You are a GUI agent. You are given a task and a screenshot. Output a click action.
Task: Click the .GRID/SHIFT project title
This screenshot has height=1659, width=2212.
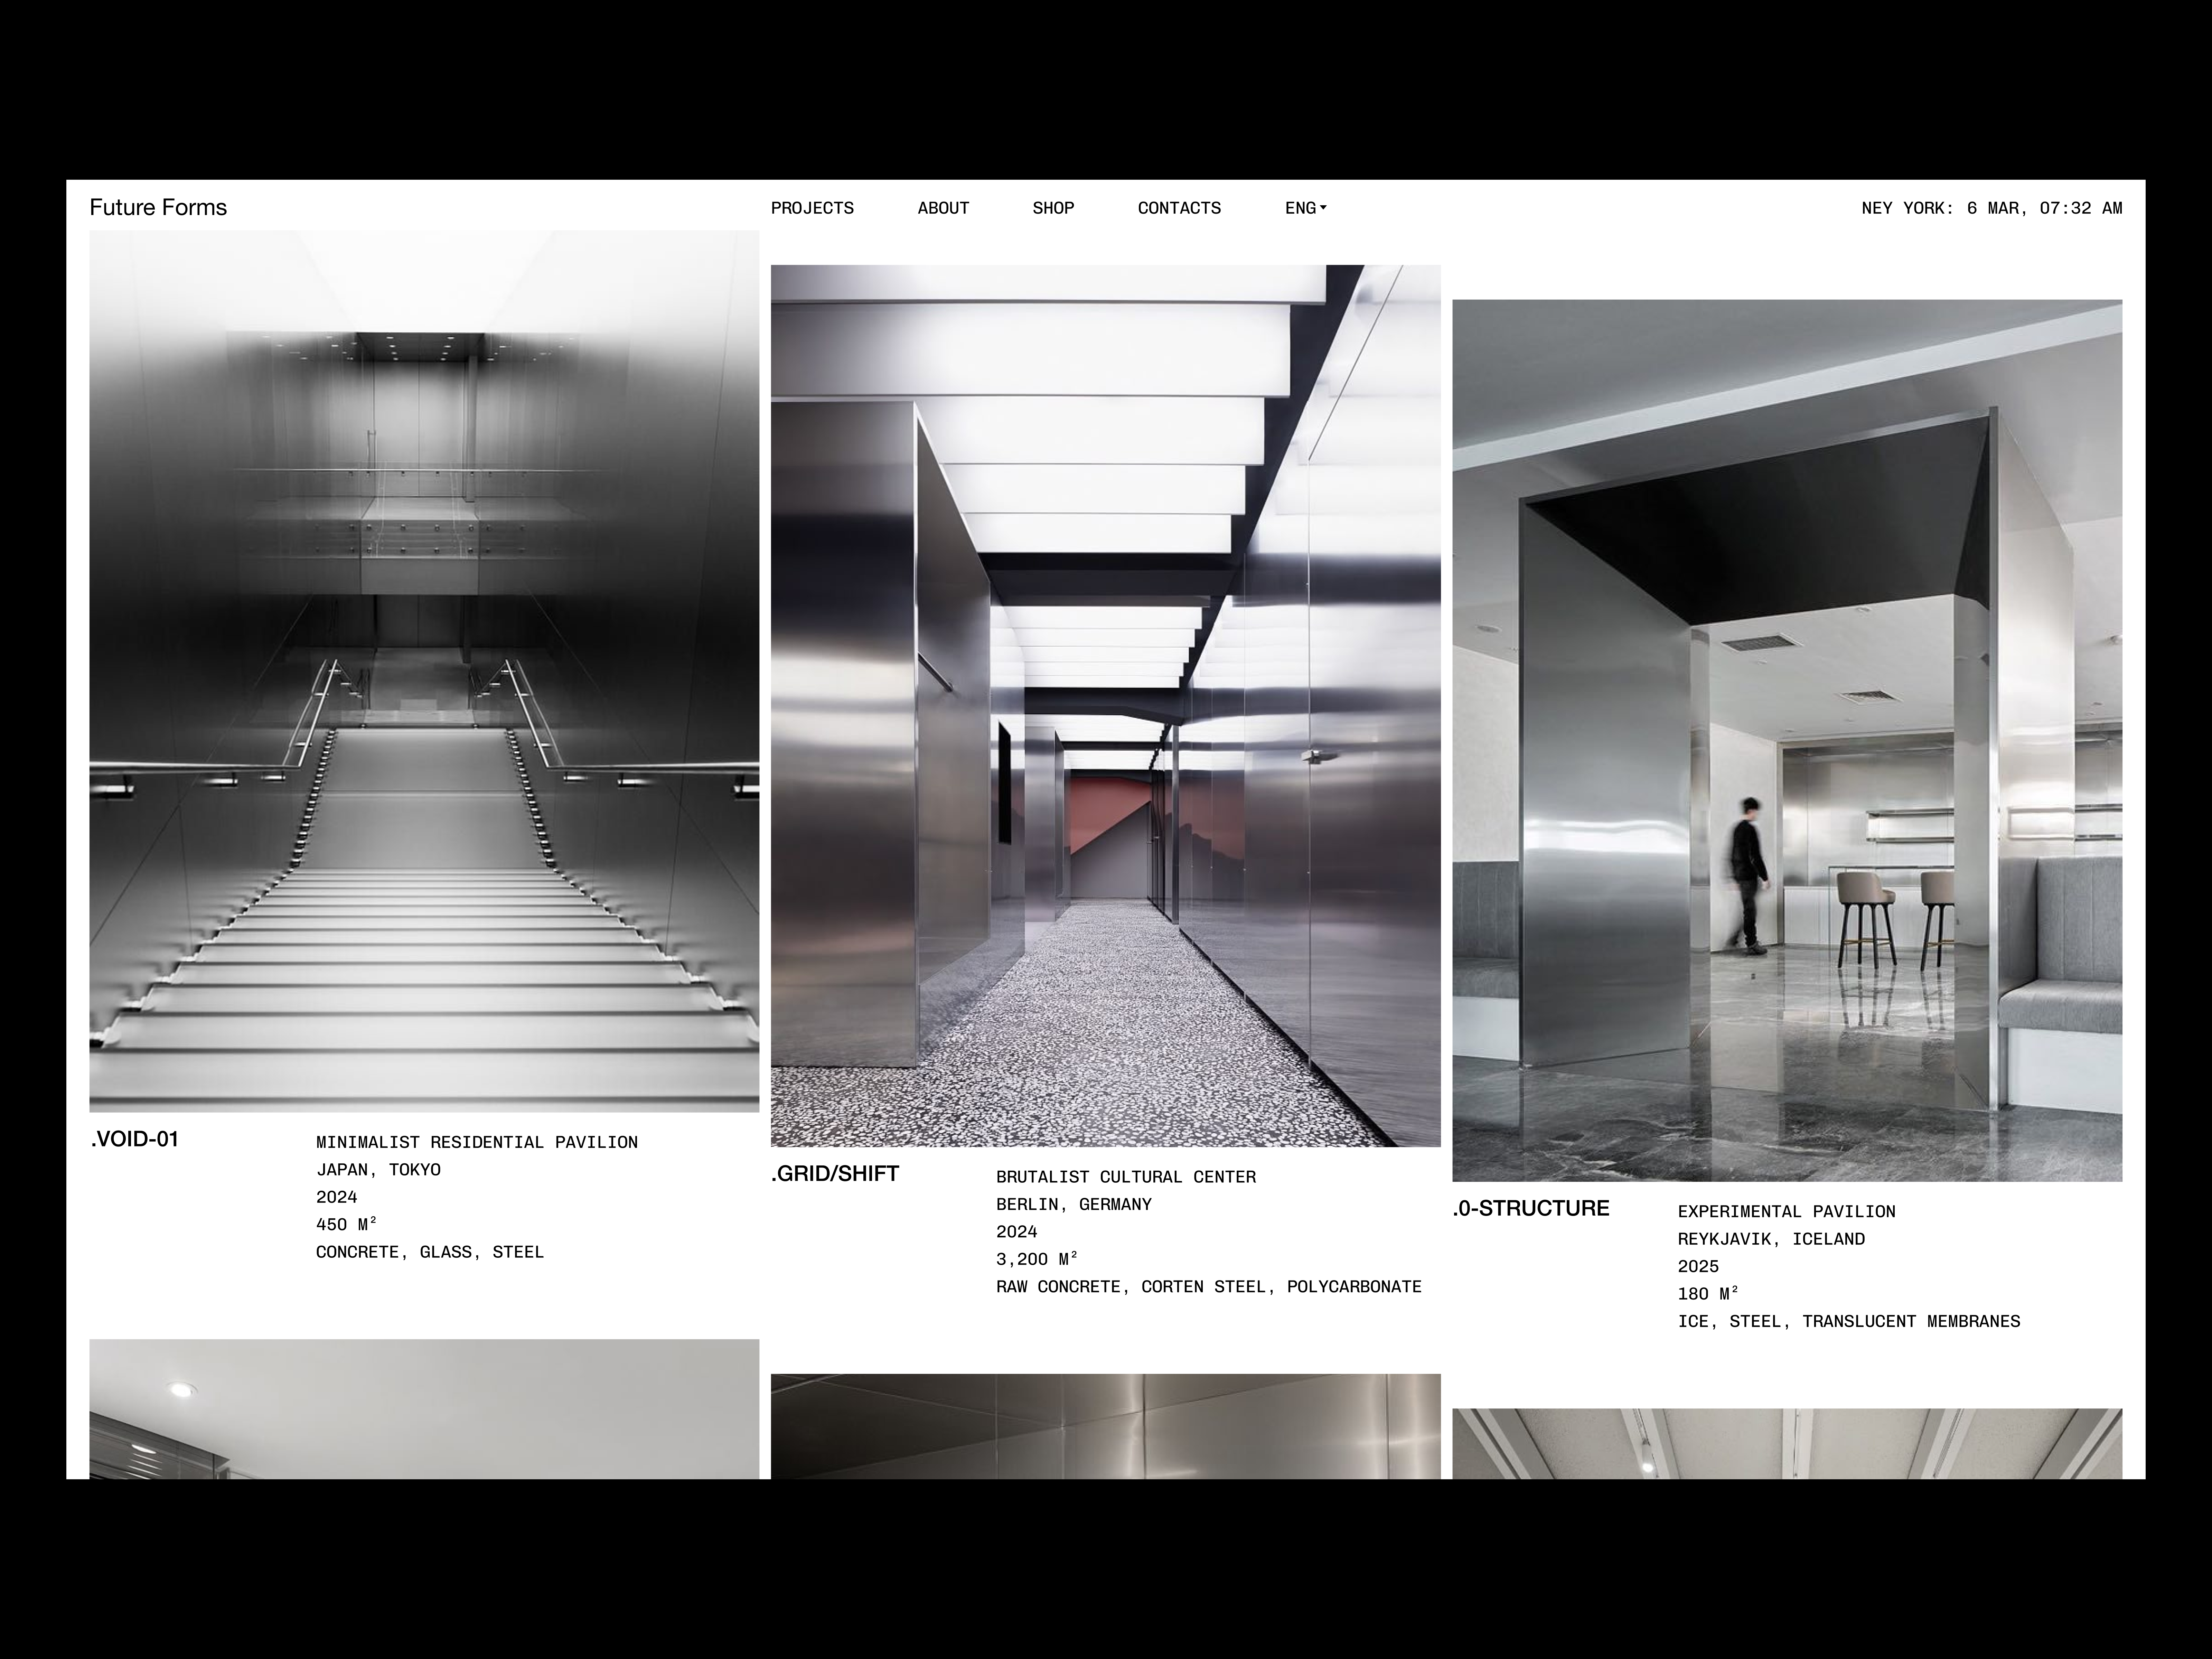click(835, 1174)
